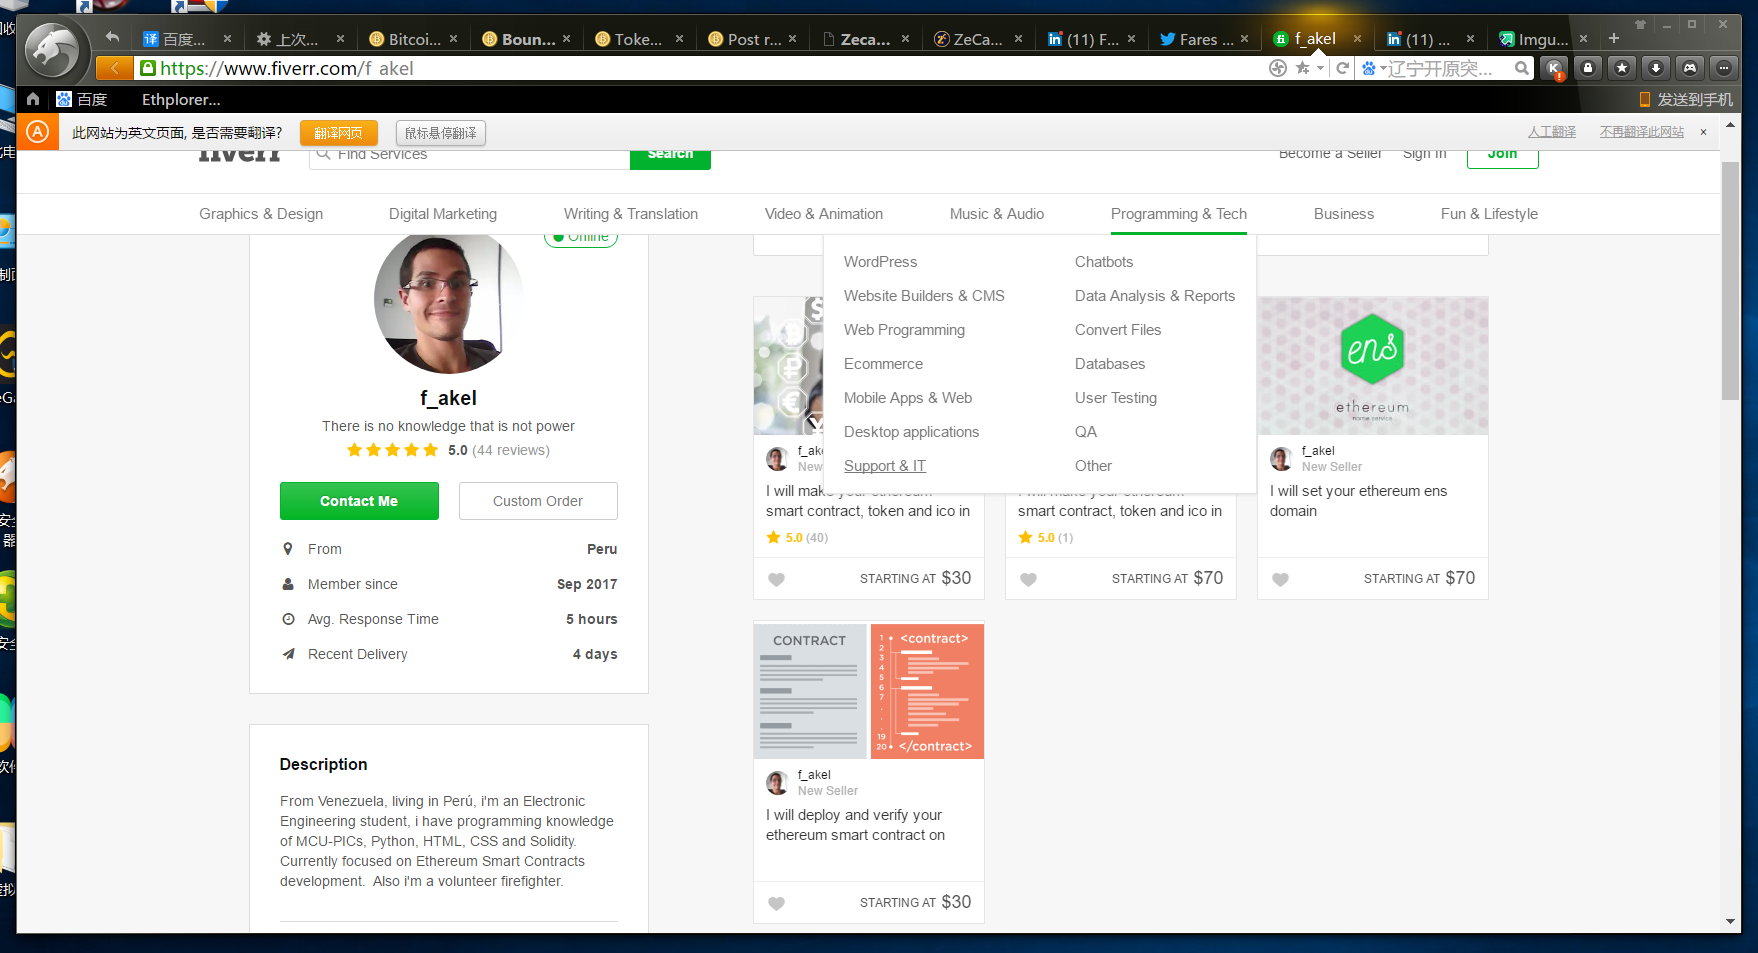Click page scrollbar down arrow
The width and height of the screenshot is (1758, 953).
pos(1731,922)
